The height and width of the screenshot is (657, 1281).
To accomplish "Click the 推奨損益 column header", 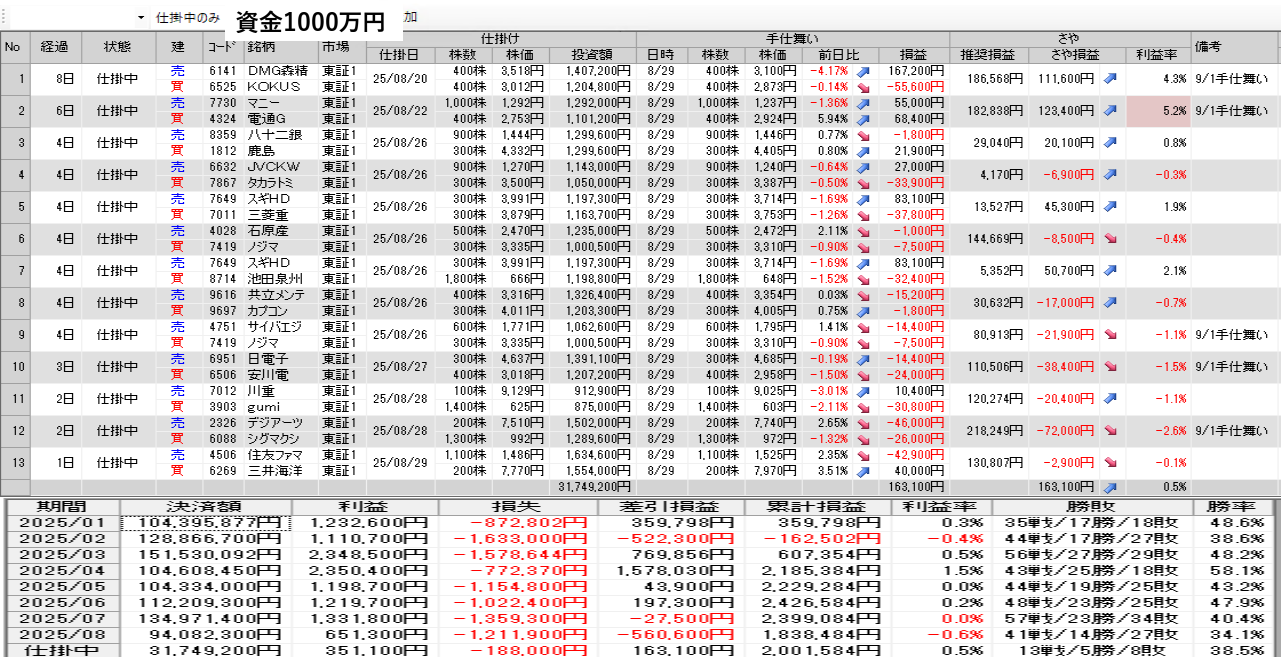I will [987, 54].
